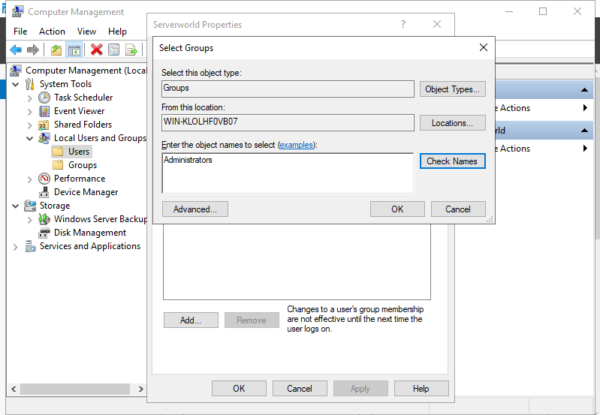Click the Disk Management icon
Screen dimensions: 600x415
pos(44,233)
